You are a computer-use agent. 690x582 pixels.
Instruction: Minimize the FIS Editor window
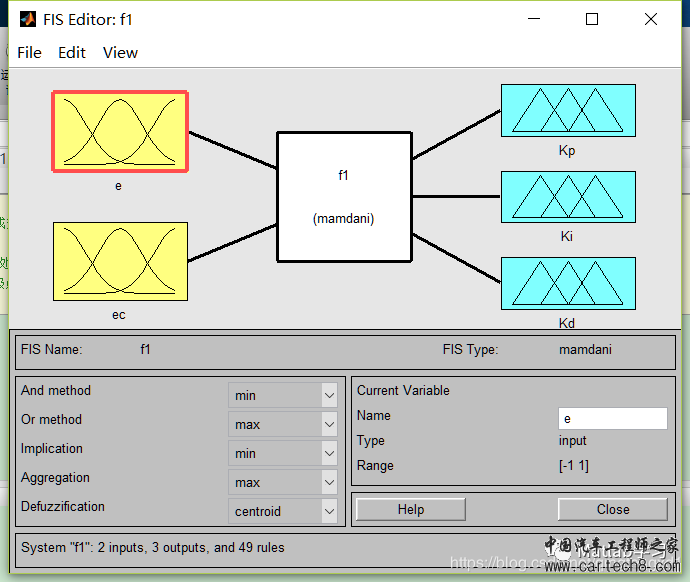click(534, 19)
